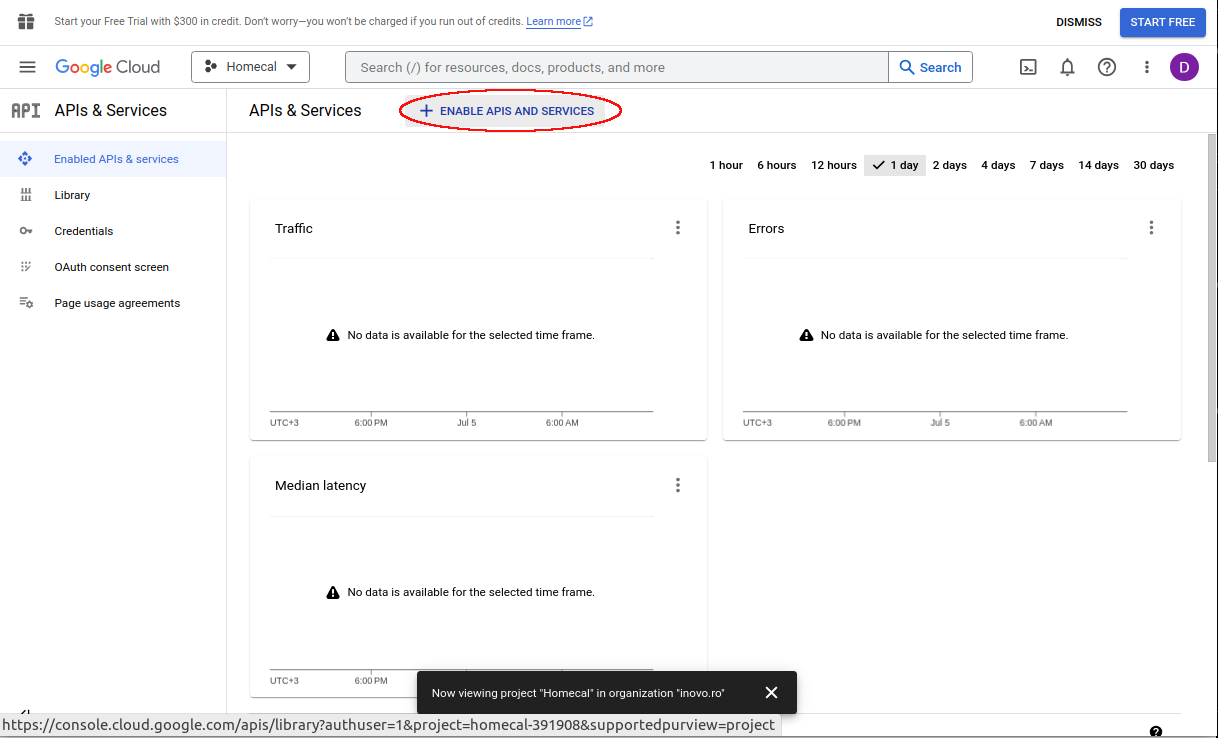Click ENABLE APIS AND SERVICES

tap(510, 111)
